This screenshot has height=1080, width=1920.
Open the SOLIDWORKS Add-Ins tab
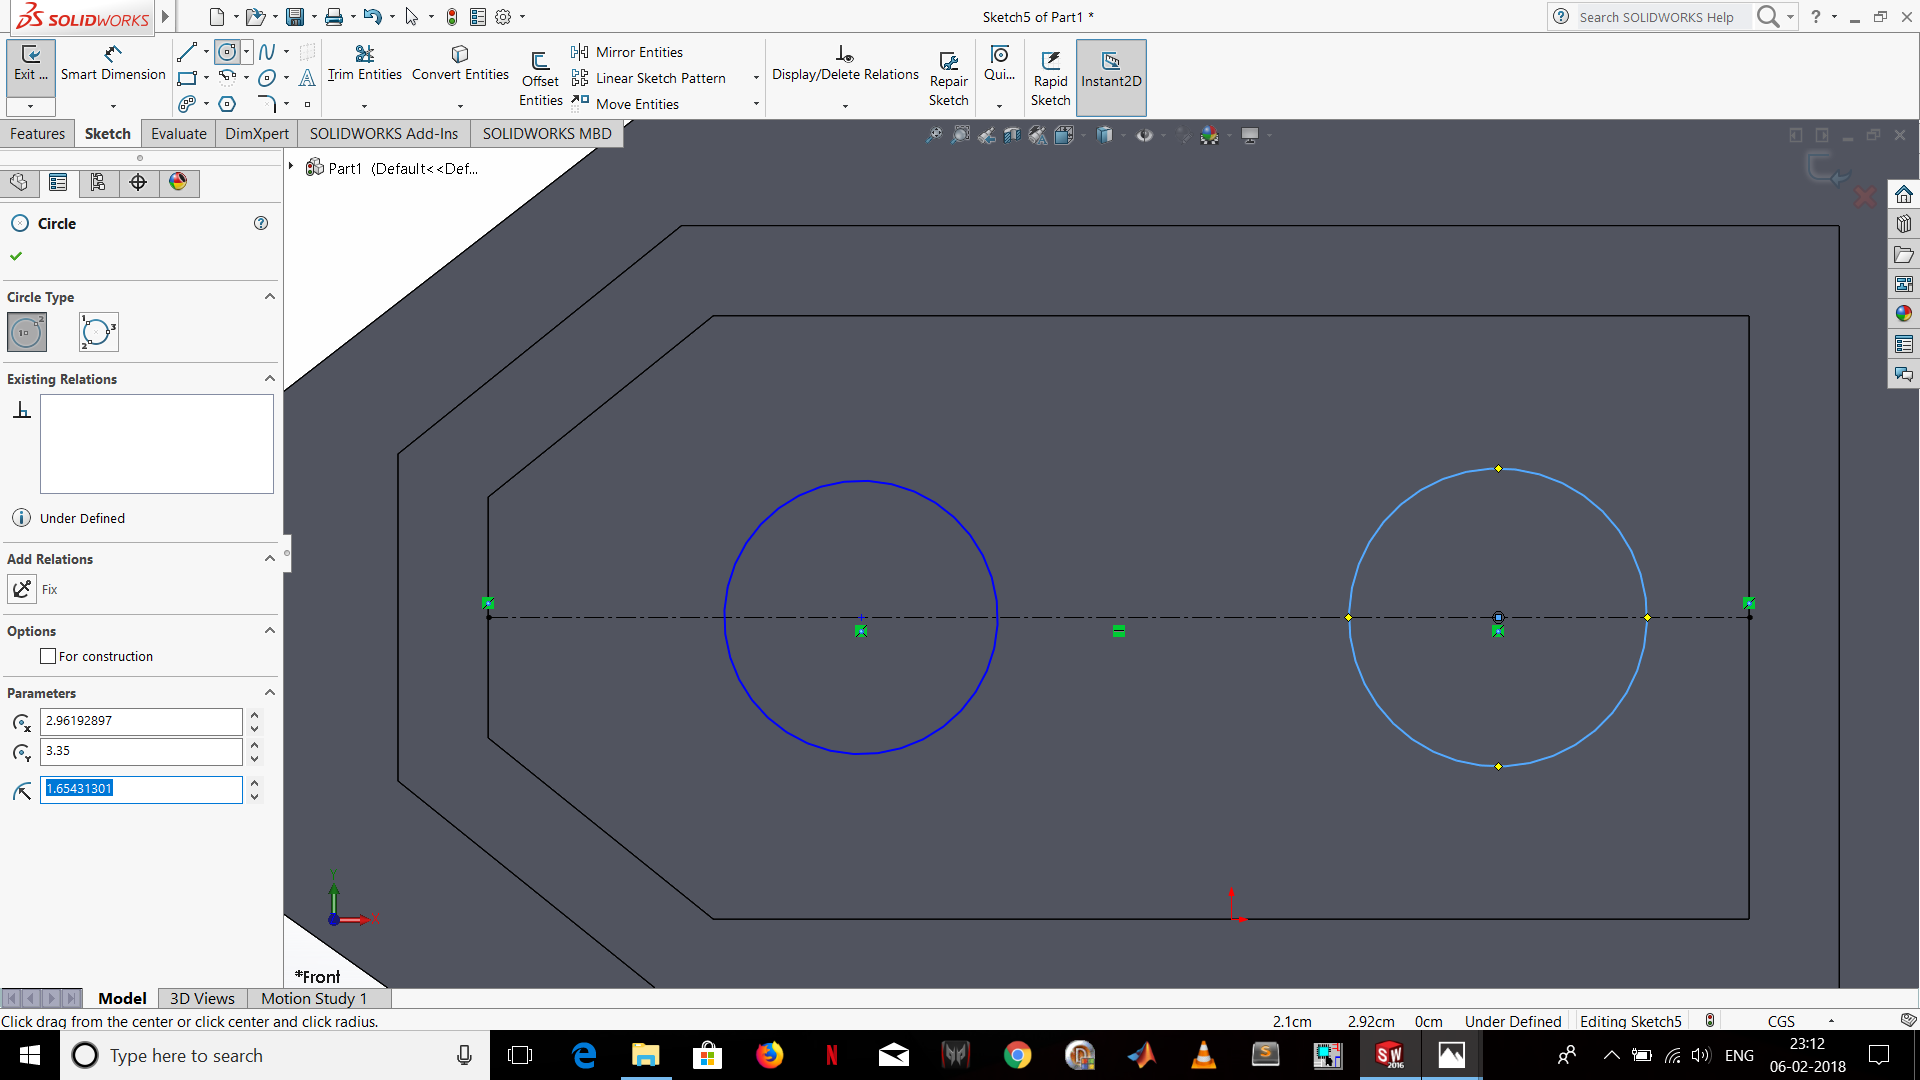click(x=384, y=134)
